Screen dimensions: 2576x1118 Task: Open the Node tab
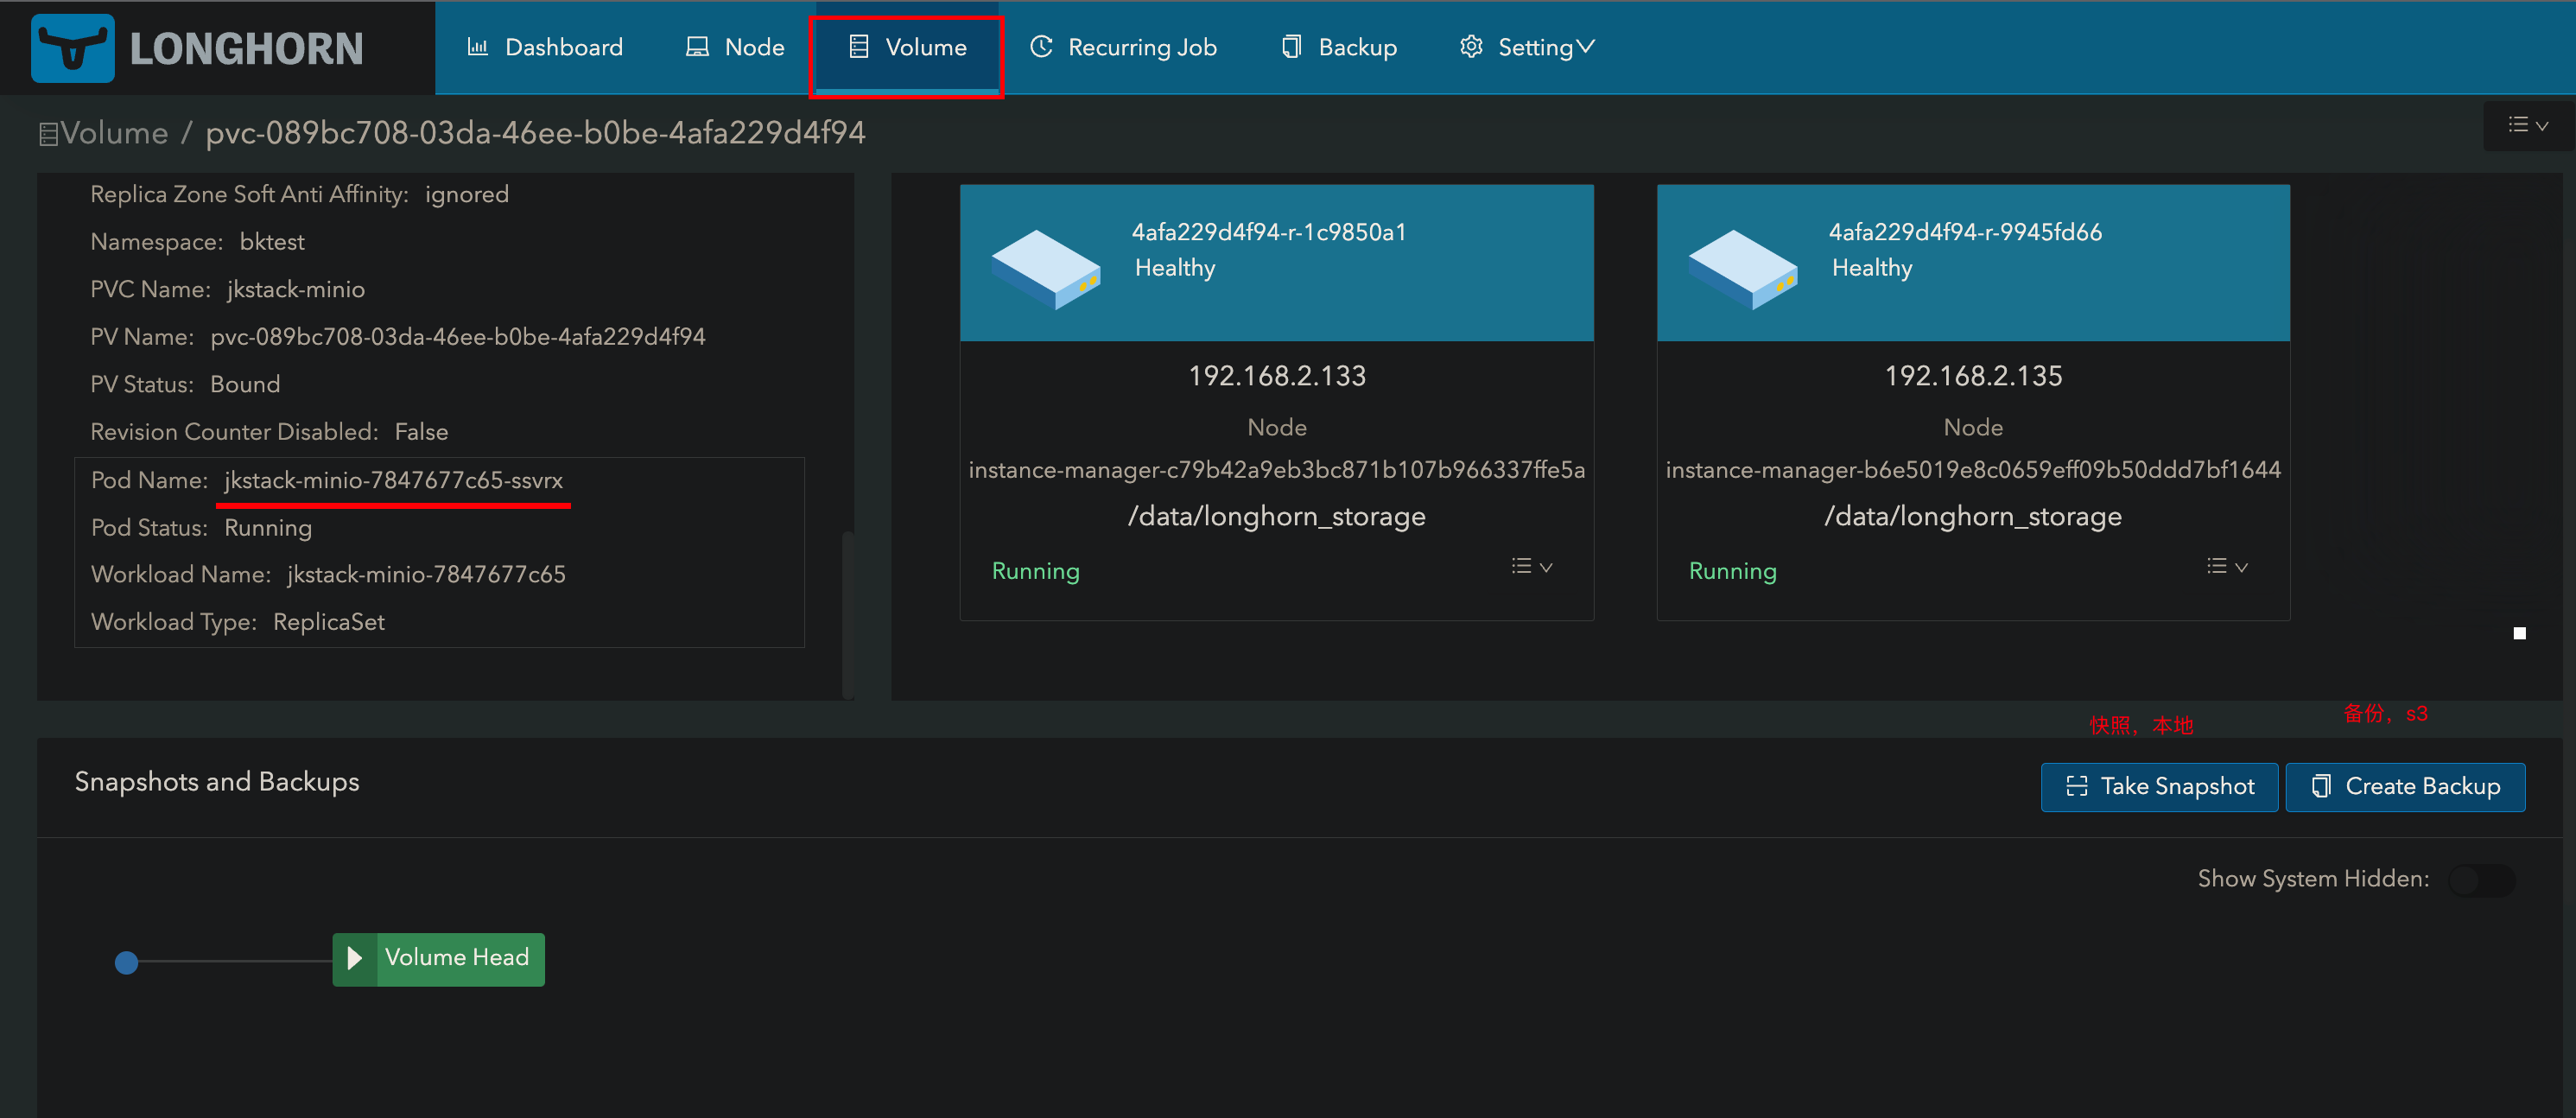tap(734, 47)
